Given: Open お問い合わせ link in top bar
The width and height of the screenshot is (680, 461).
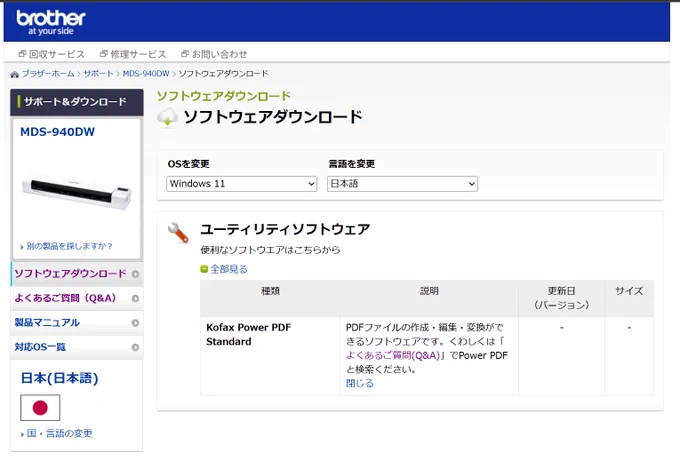Looking at the screenshot, I should click(220, 54).
